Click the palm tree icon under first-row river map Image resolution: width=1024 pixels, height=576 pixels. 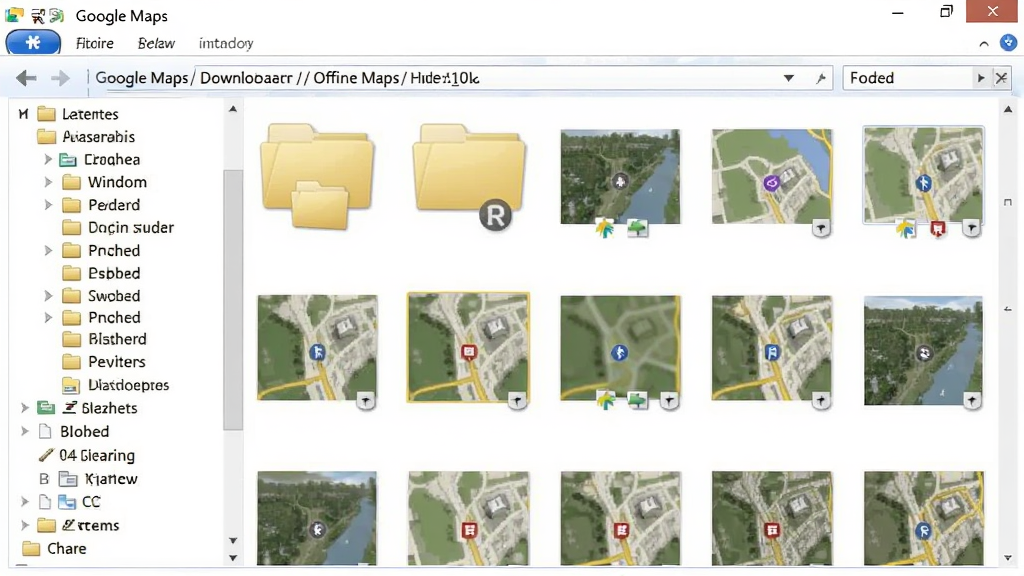click(x=605, y=229)
